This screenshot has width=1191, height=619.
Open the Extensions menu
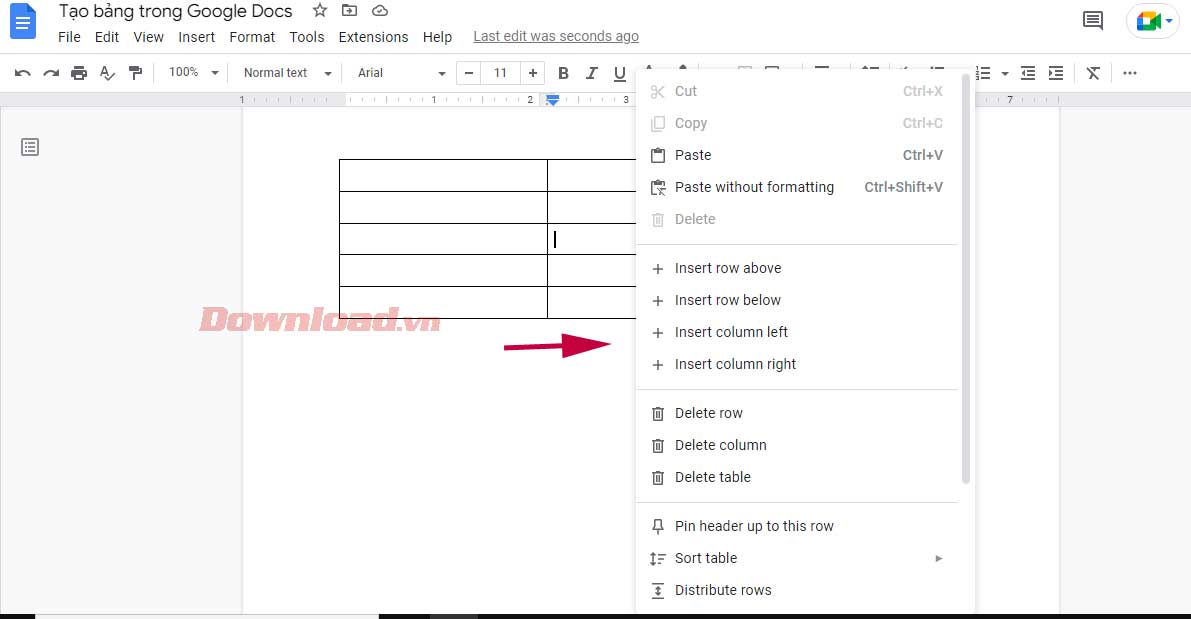point(373,37)
